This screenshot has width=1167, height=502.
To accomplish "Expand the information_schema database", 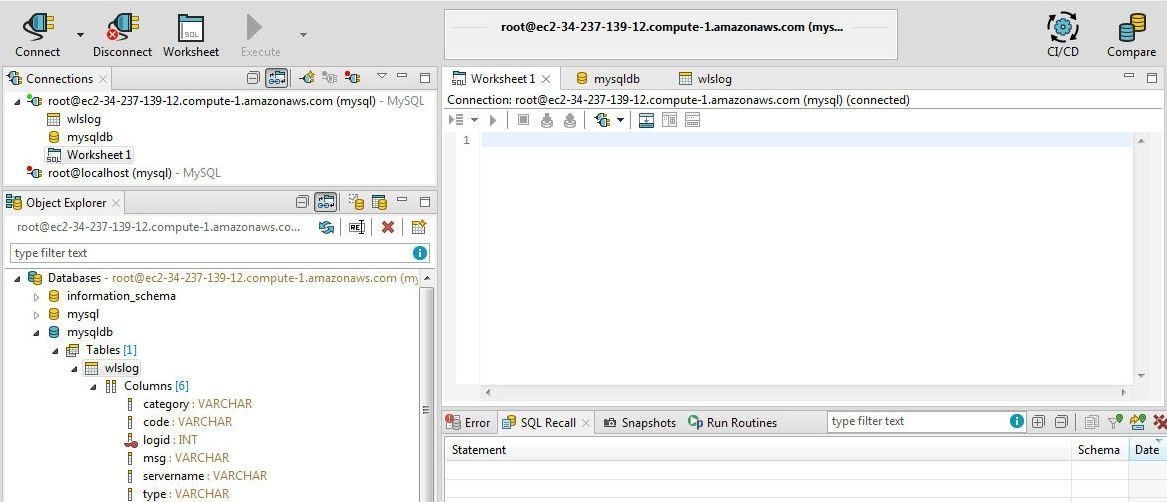I will (x=36, y=296).
